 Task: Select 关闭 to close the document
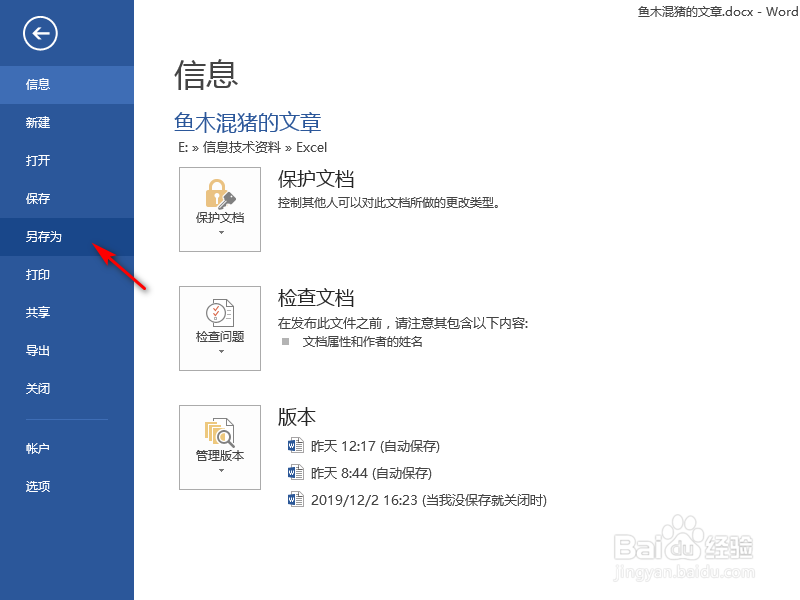(37, 388)
